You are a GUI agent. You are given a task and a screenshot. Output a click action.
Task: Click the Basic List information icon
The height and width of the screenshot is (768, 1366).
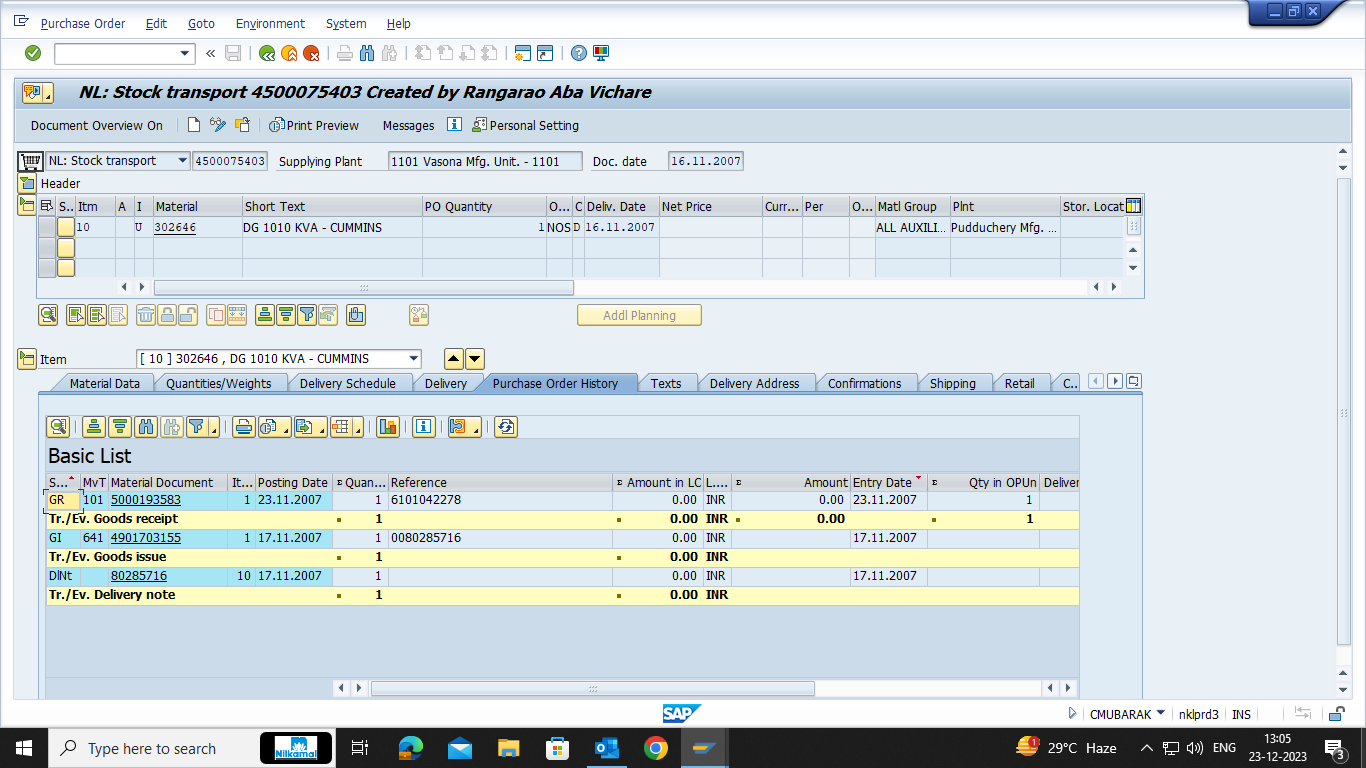[x=424, y=427]
